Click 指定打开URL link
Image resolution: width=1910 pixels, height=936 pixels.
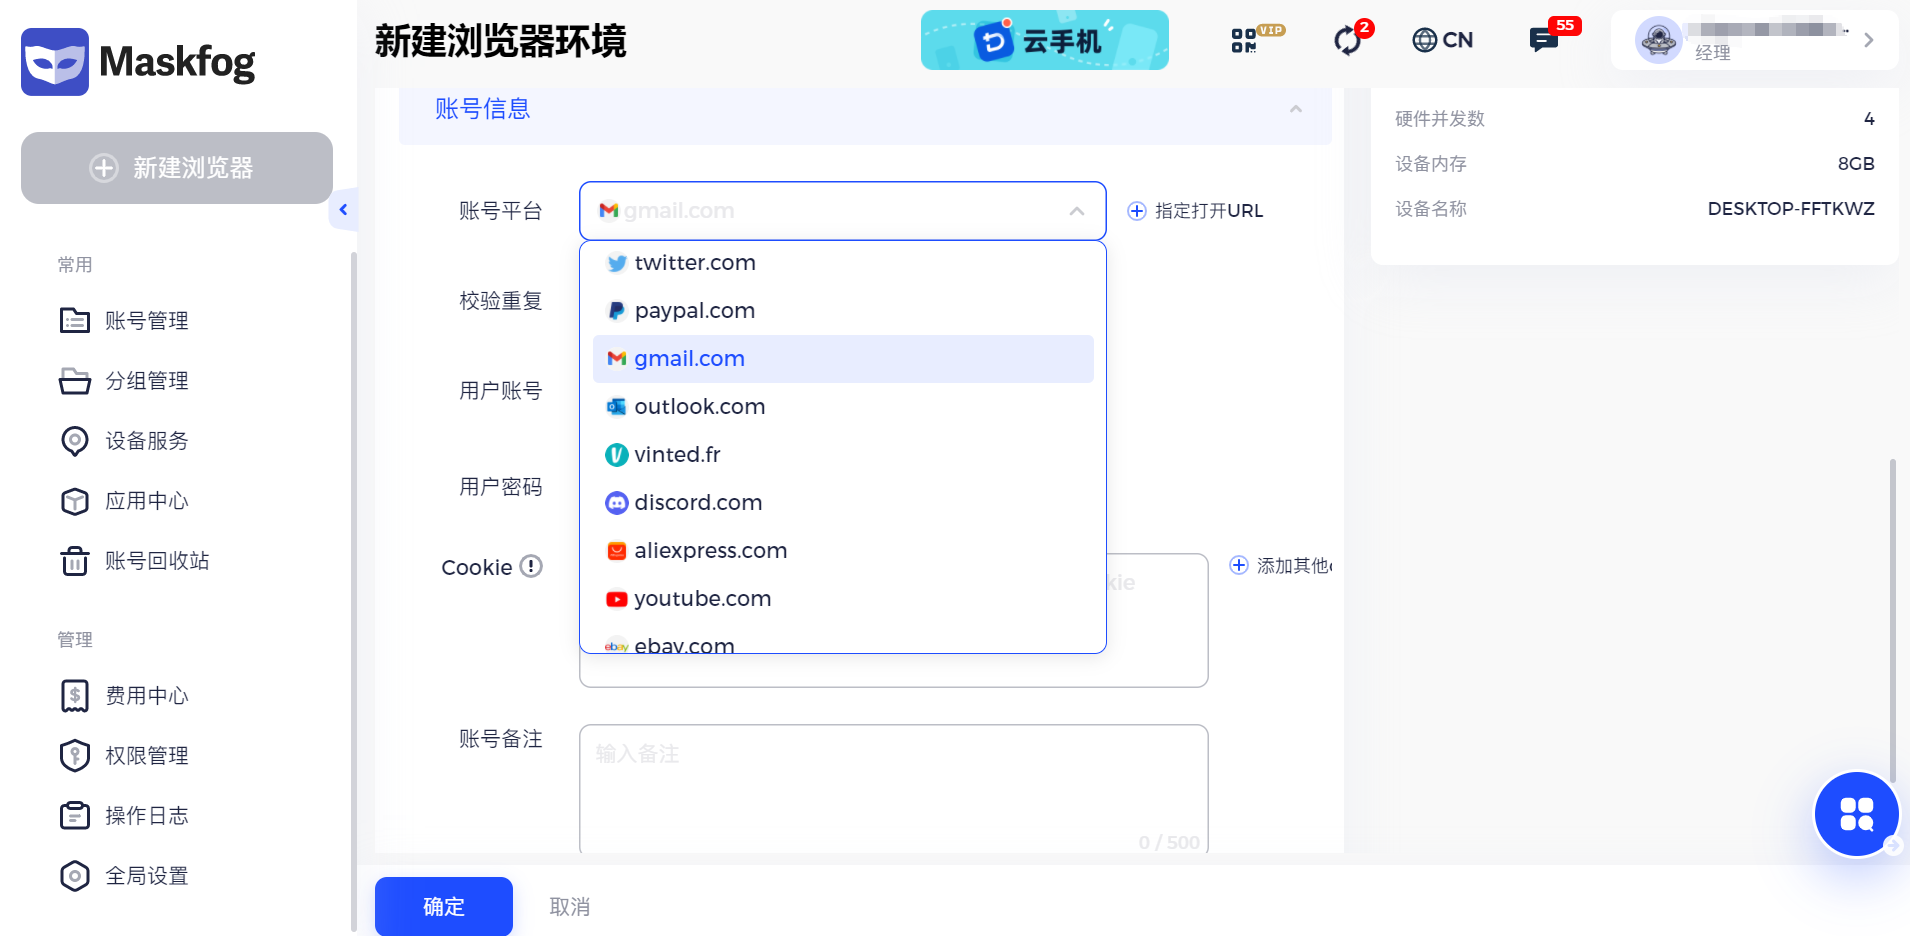coord(1195,211)
